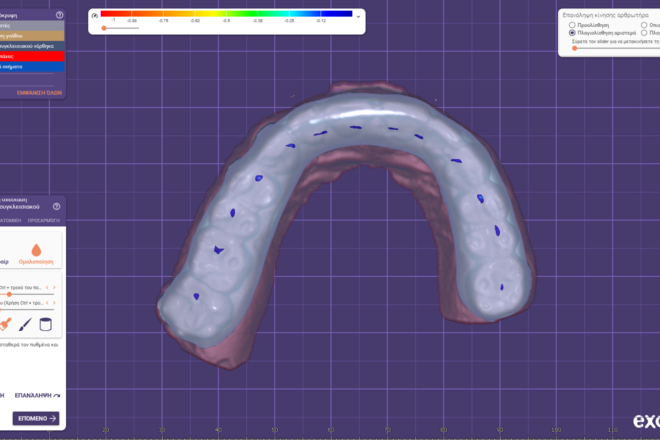
Task: Click the '-0.5' label on the color scale
Action: tap(226, 21)
